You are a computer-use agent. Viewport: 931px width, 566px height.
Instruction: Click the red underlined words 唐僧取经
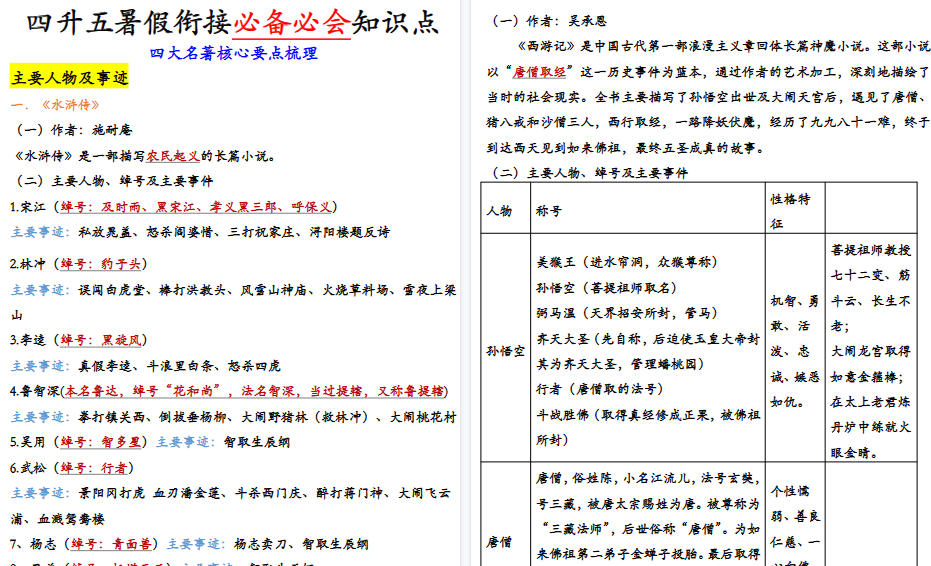click(540, 72)
